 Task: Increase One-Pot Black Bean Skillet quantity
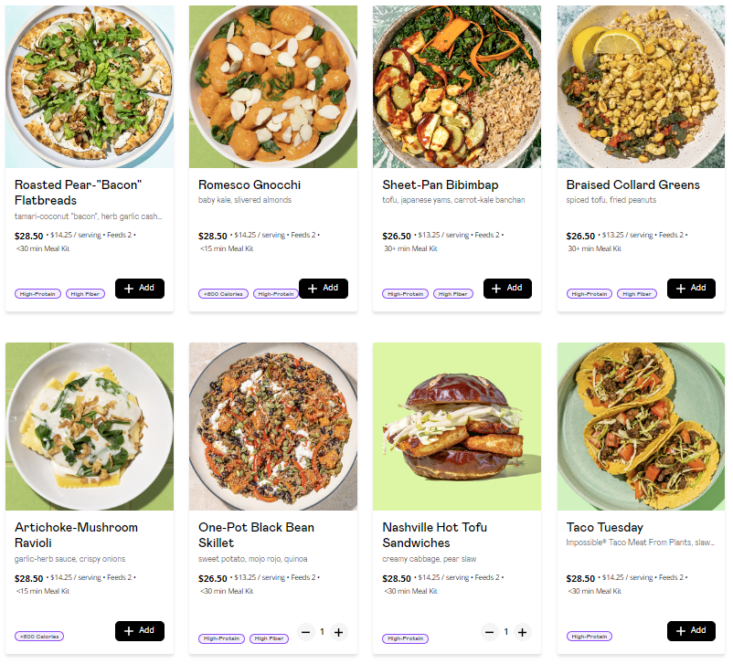(x=339, y=632)
